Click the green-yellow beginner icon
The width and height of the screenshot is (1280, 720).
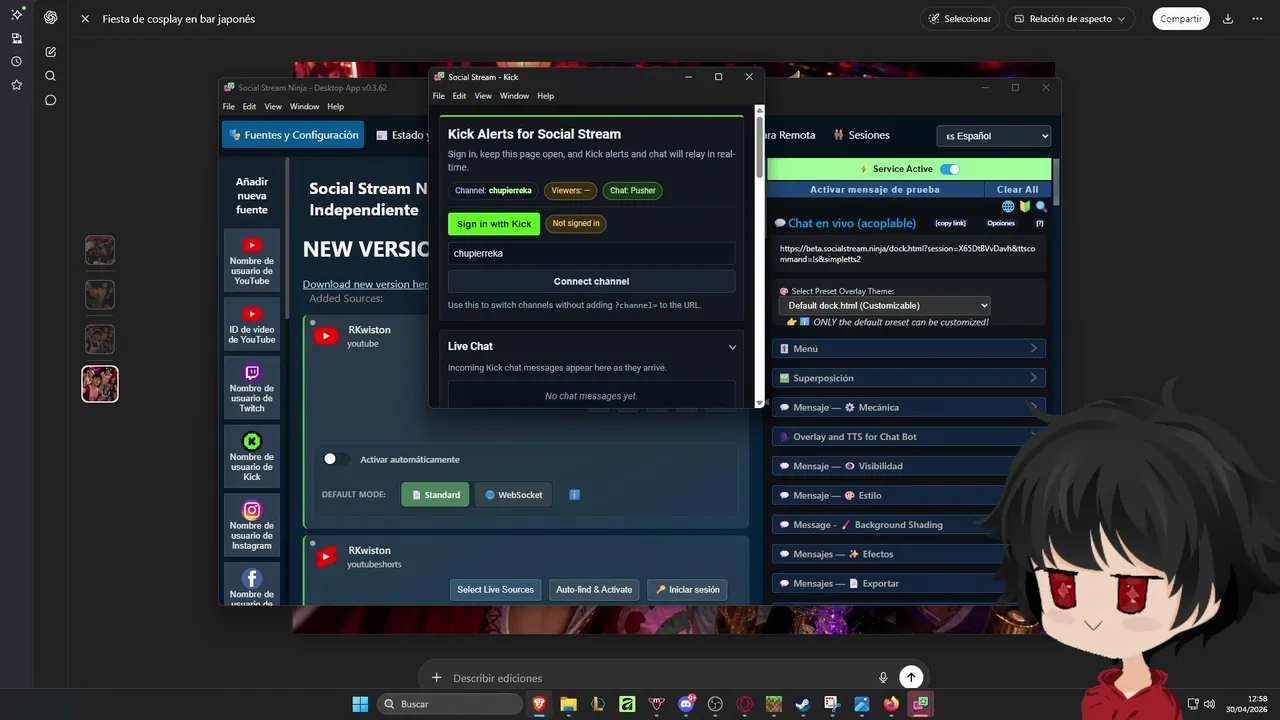click(x=1024, y=206)
